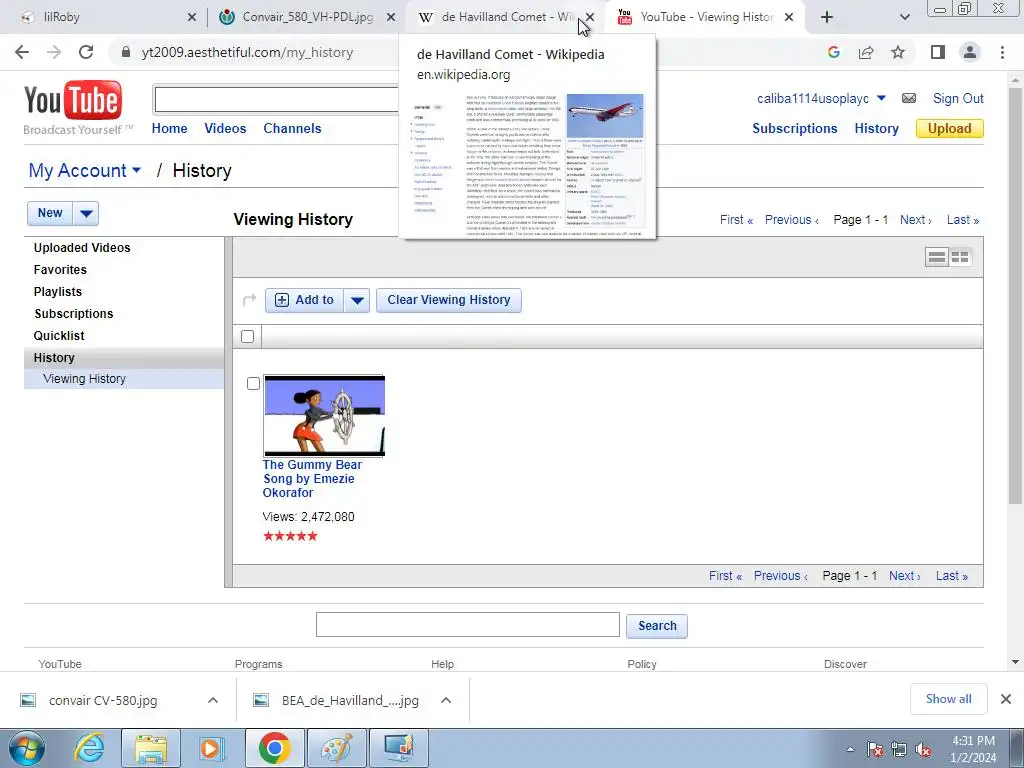Image resolution: width=1024 pixels, height=768 pixels.
Task: Open options for convair CV-580.jpg download
Action: pos(213,700)
